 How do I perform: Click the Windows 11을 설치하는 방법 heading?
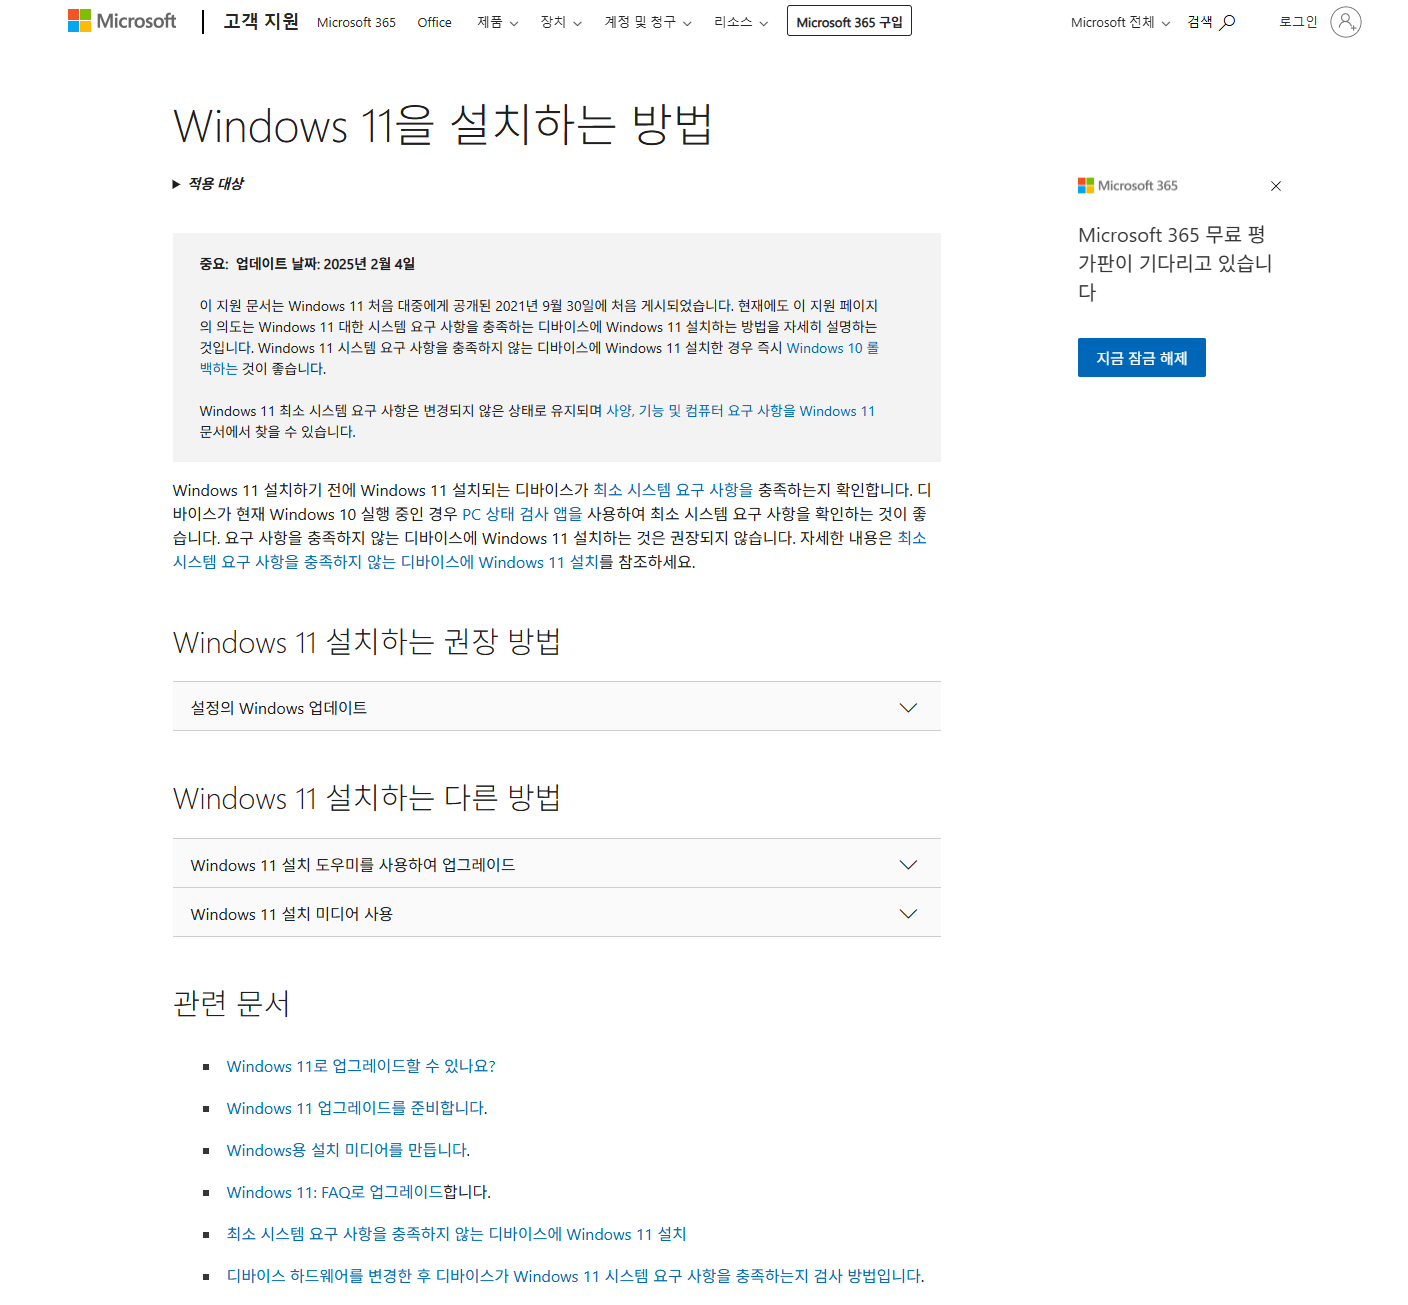click(442, 125)
